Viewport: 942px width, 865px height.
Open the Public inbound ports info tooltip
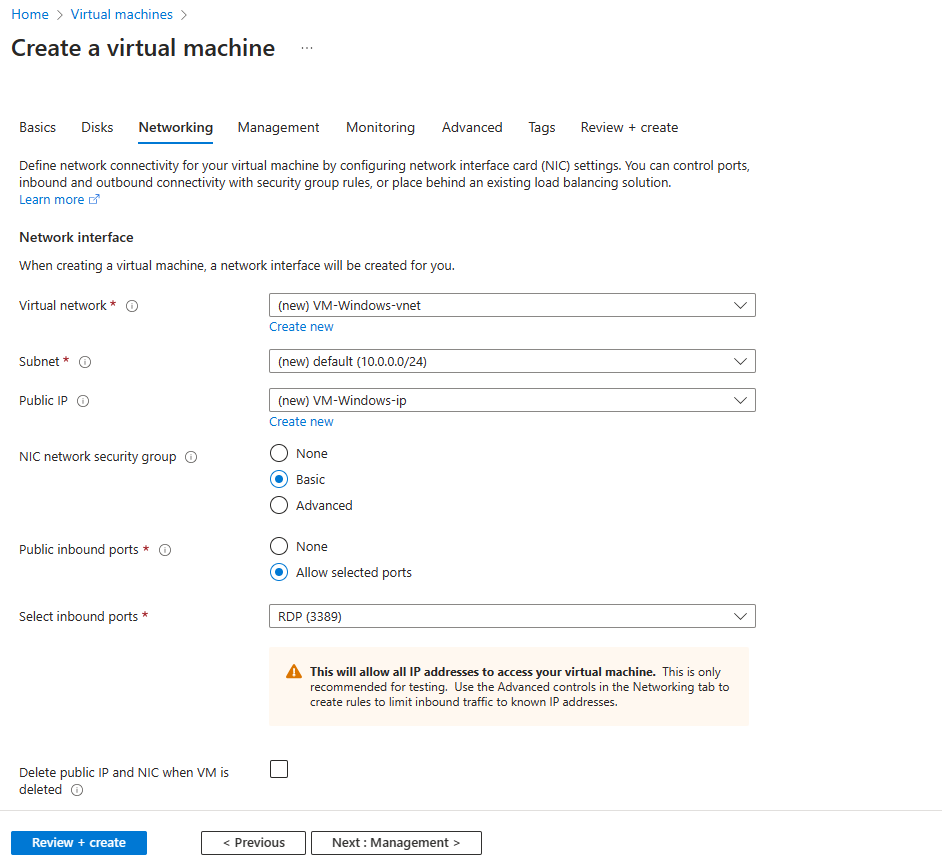click(x=164, y=549)
